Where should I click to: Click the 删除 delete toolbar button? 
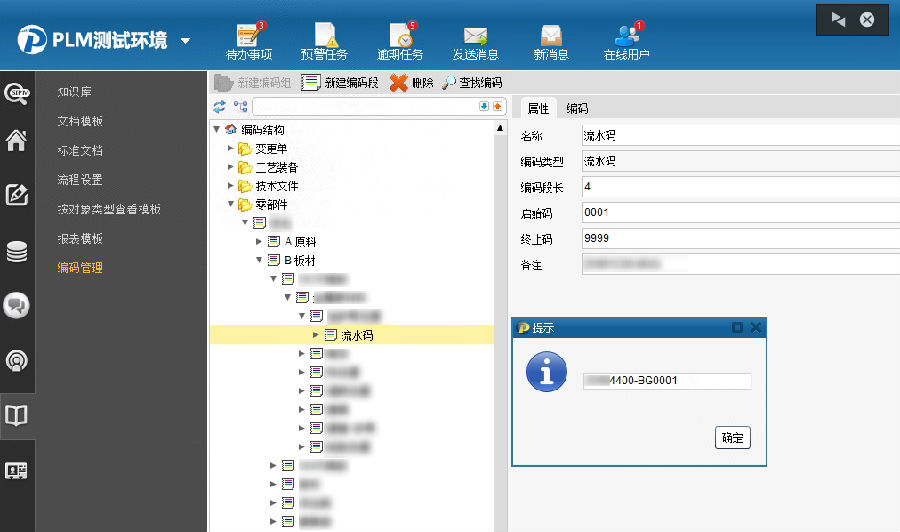(411, 83)
